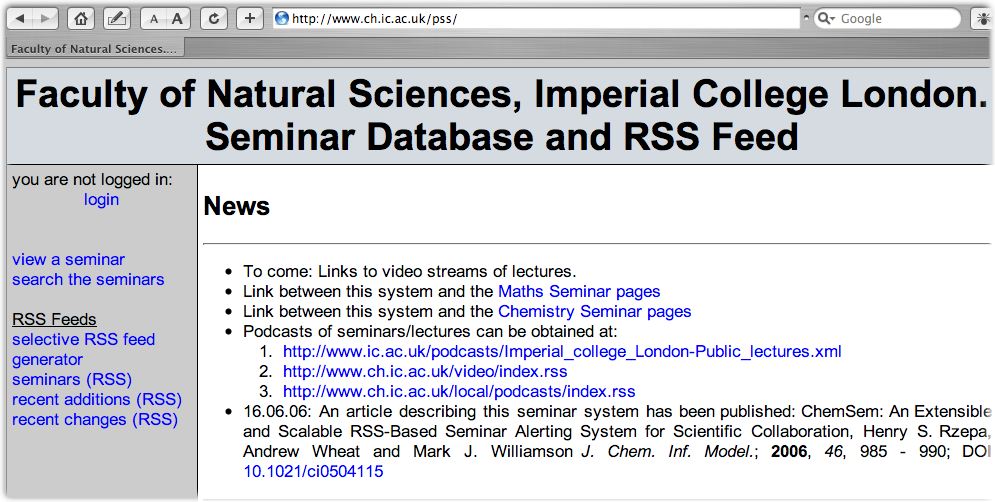Open the Maths Seminar pages link
Screen dimensions: 995x502
click(x=579, y=291)
